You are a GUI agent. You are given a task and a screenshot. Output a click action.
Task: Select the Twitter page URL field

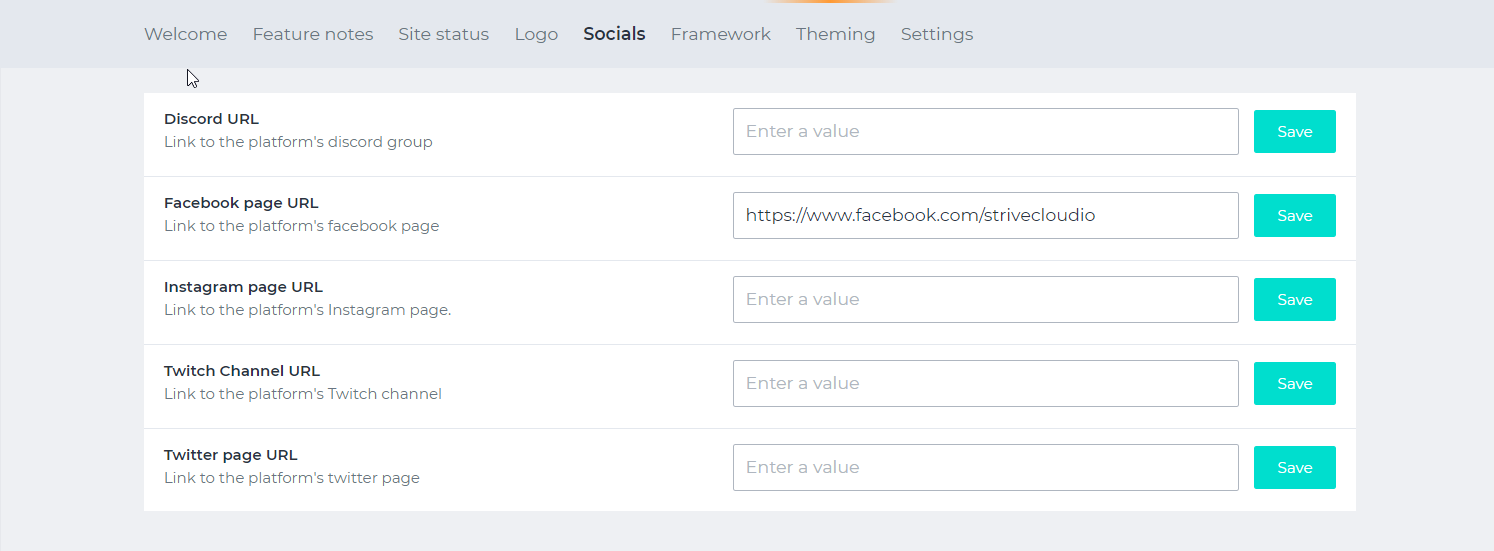pyautogui.click(x=985, y=468)
